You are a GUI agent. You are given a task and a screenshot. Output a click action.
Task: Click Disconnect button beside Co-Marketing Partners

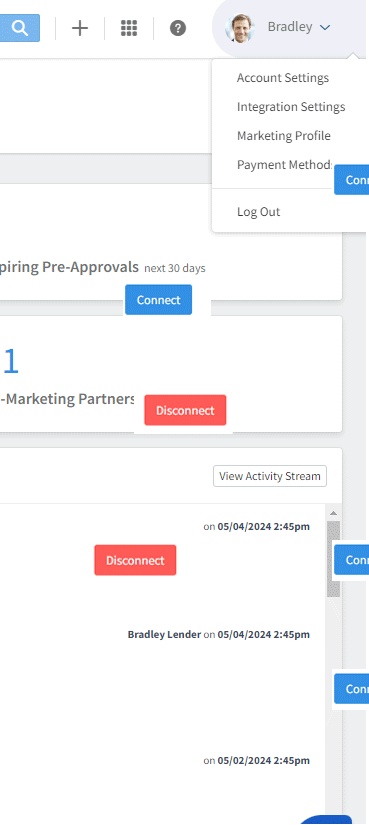[x=185, y=410]
